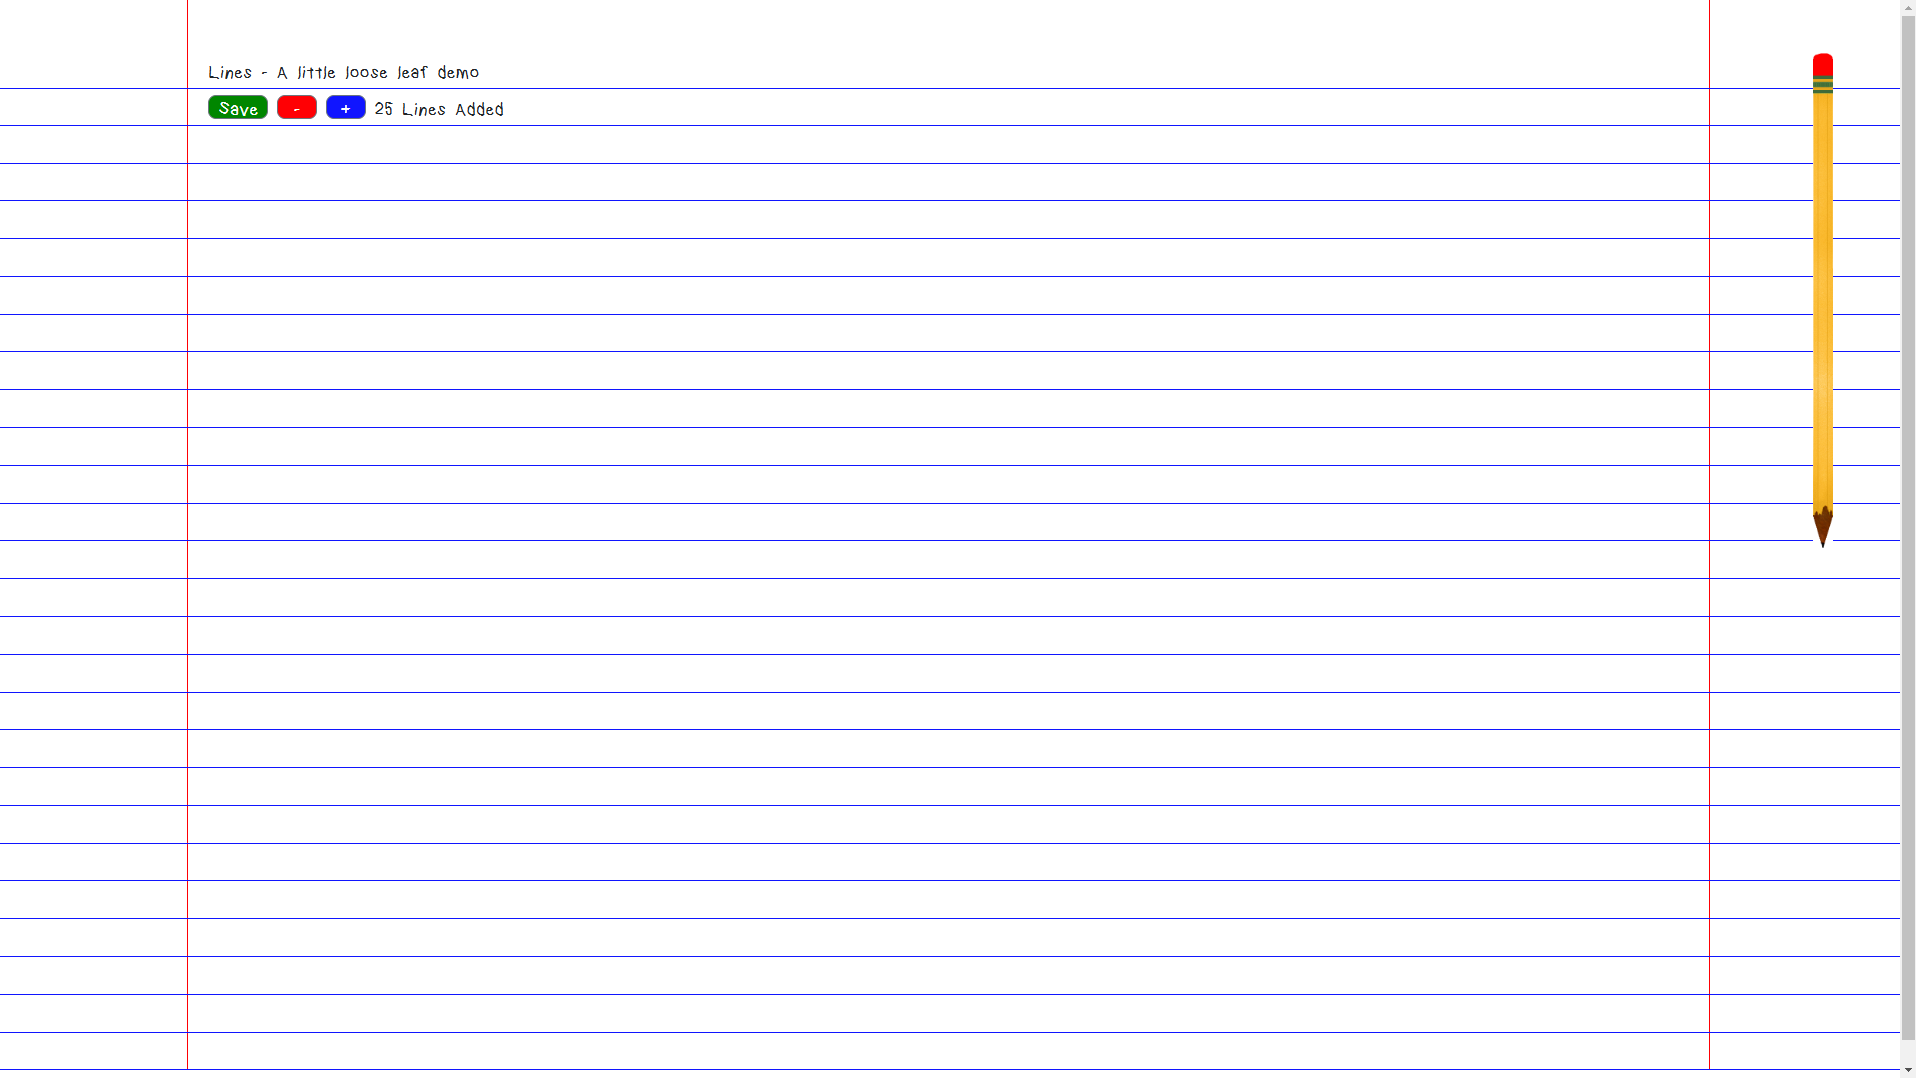Click the scrollbar up arrow
1916x1078 pixels.
pyautogui.click(x=1907, y=7)
